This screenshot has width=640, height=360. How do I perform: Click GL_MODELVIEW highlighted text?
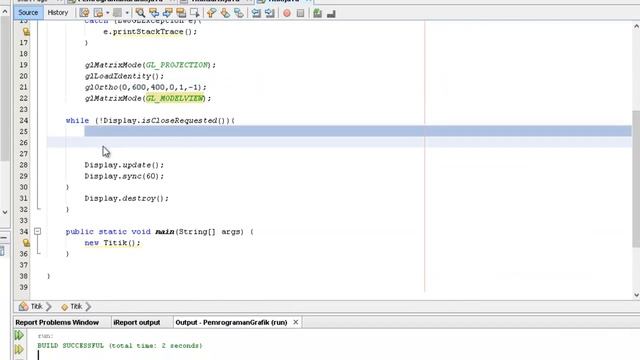[175, 98]
